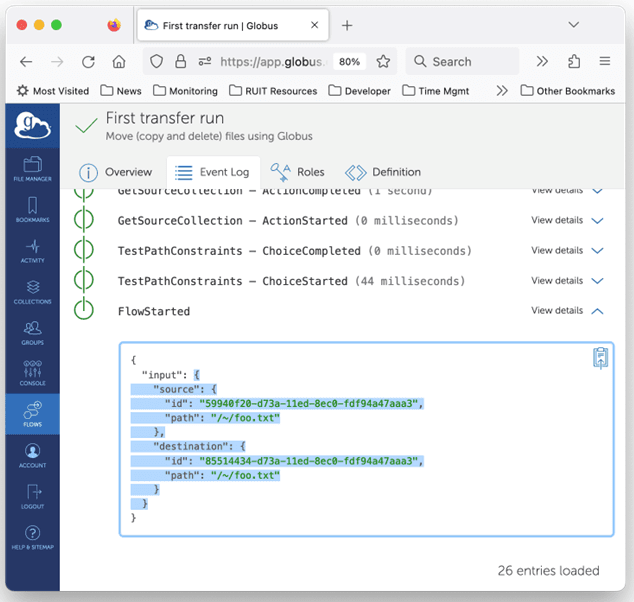Open the Monitoring bookmarks folder

186,91
